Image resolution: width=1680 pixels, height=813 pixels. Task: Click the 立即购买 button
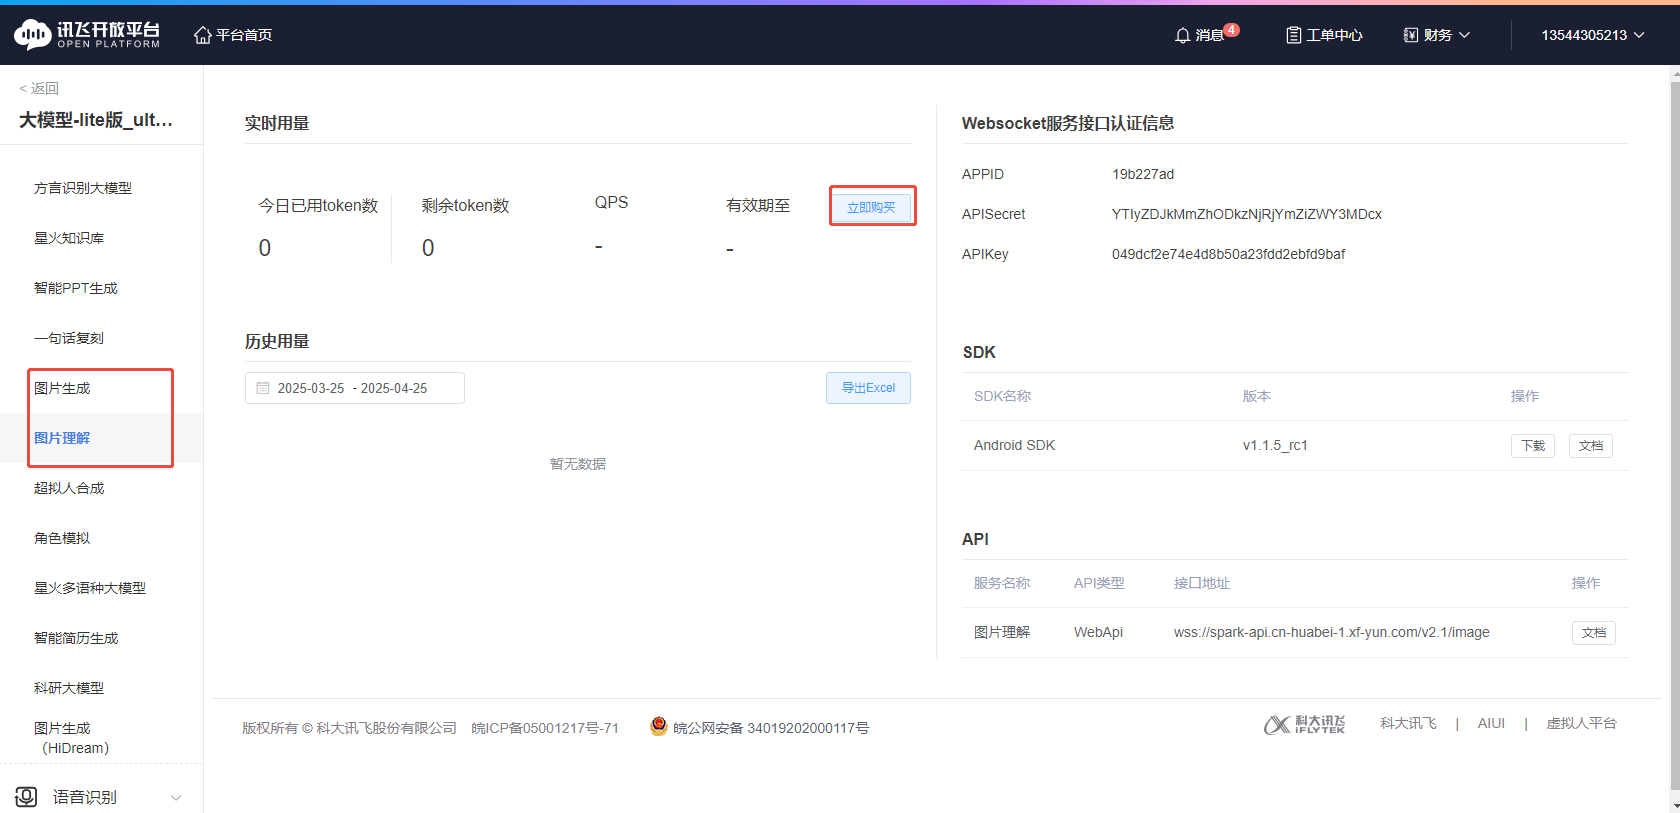[x=871, y=207]
